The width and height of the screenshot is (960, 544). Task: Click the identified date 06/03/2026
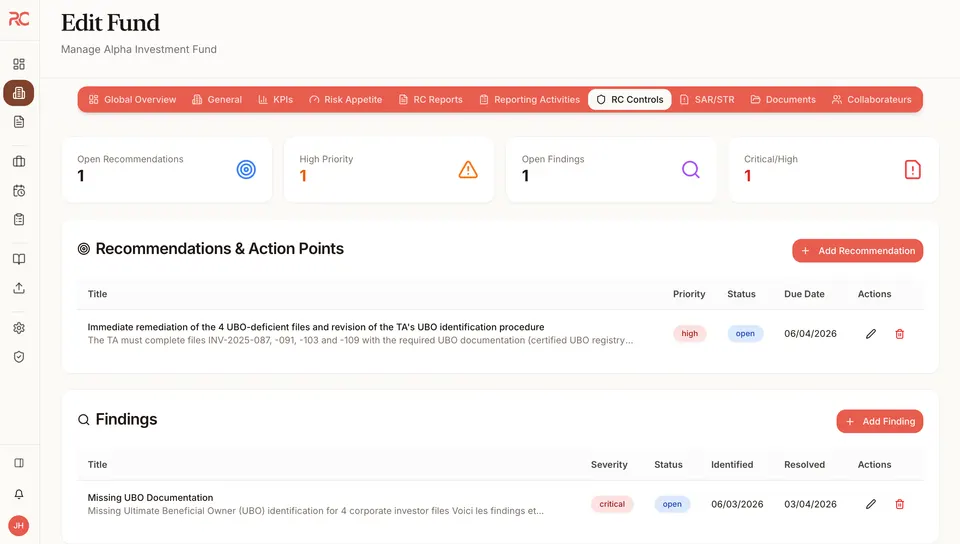(x=737, y=504)
